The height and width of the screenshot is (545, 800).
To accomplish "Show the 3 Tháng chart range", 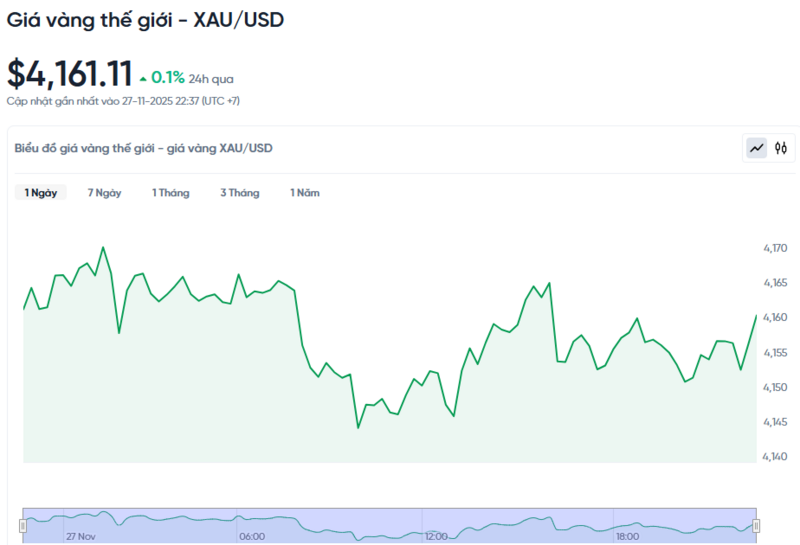I will 239,193.
